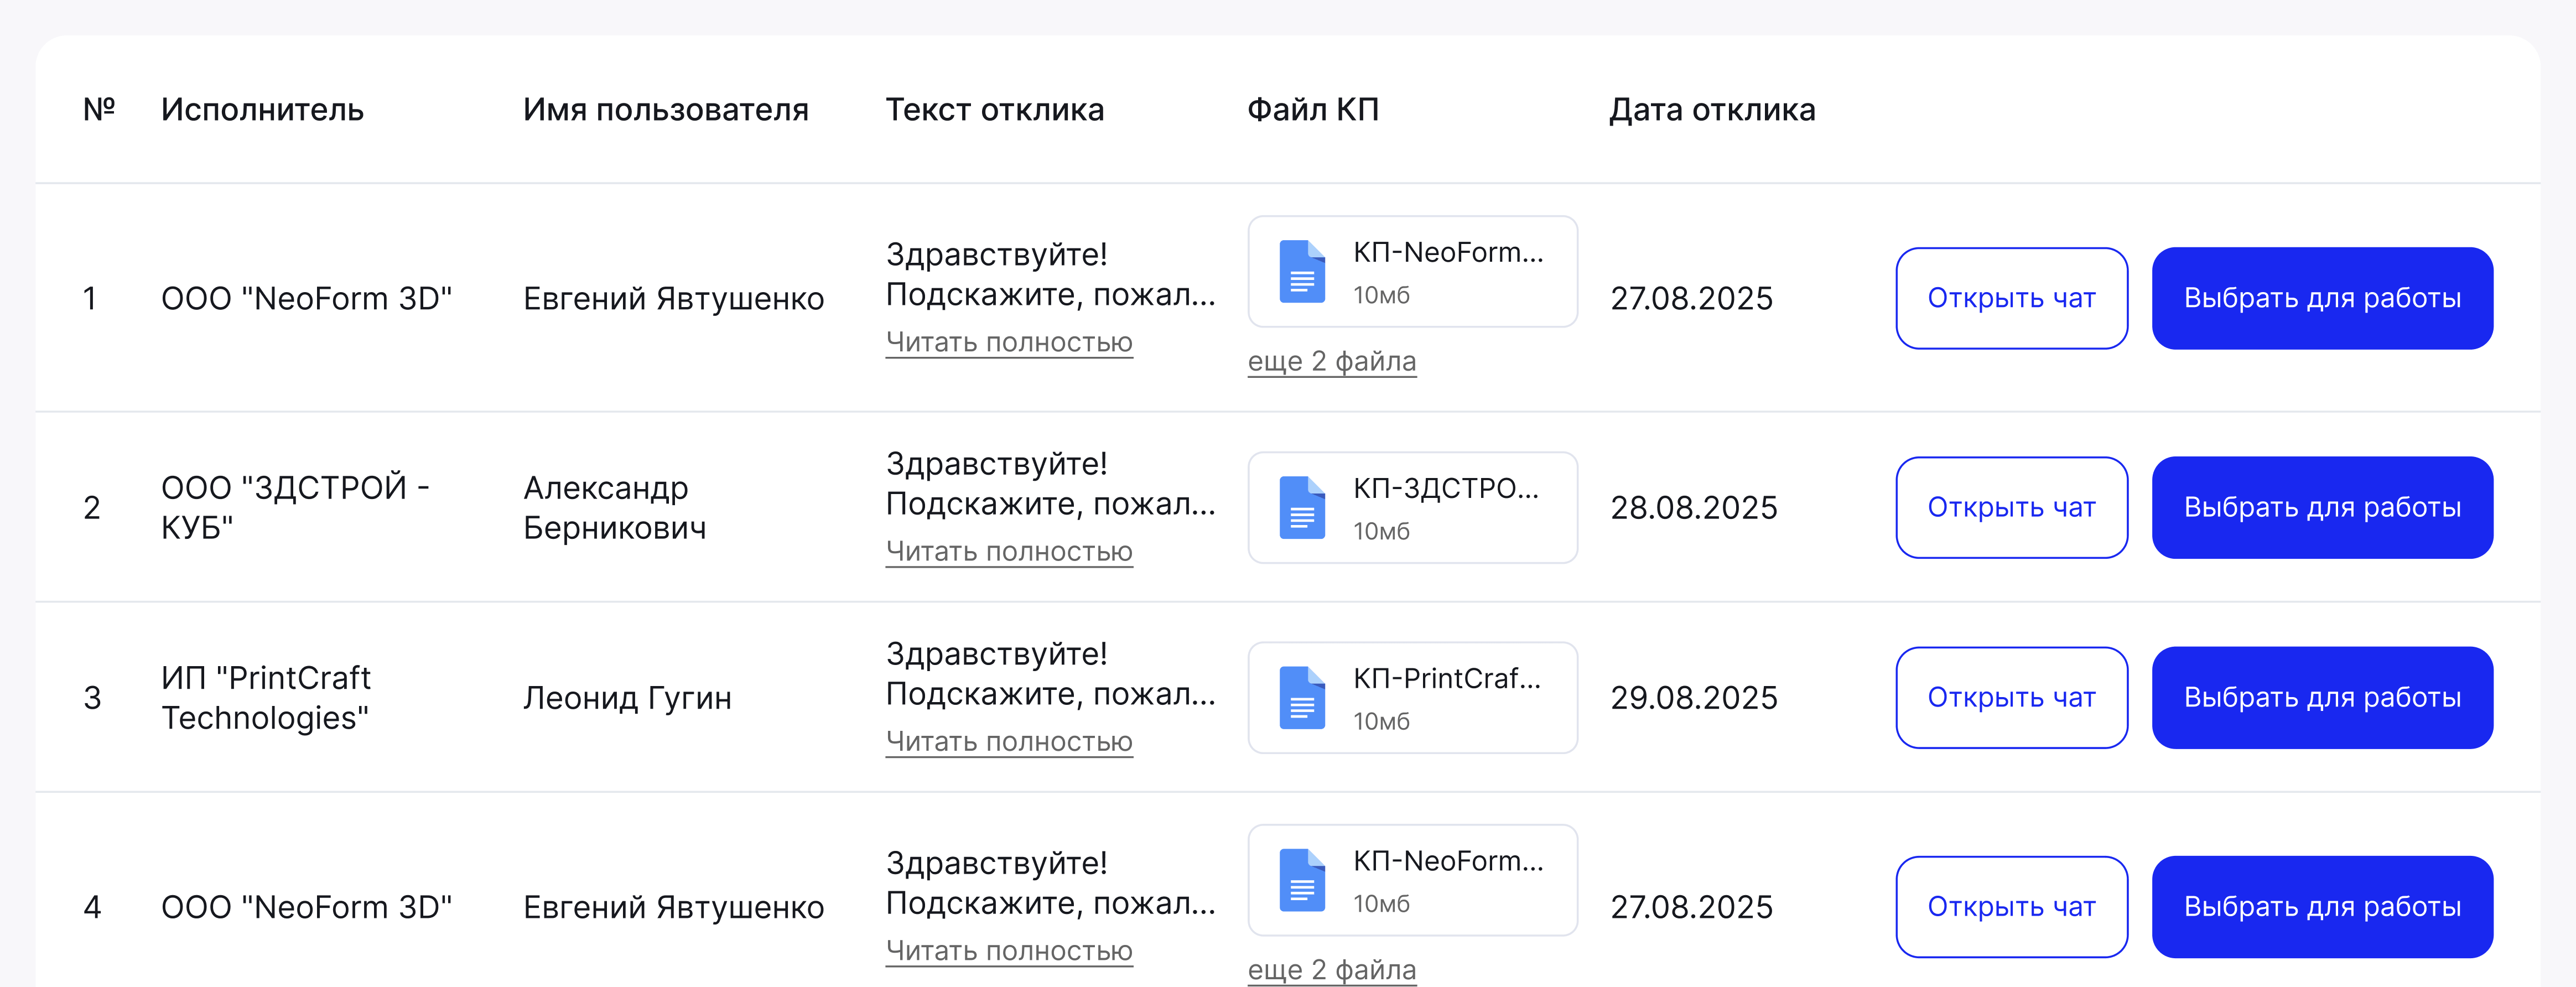Screen dimensions: 2576x987
Task: Select ООО "ЗДСТРОЙ - КУБ" for work
Action: (x=2322, y=507)
